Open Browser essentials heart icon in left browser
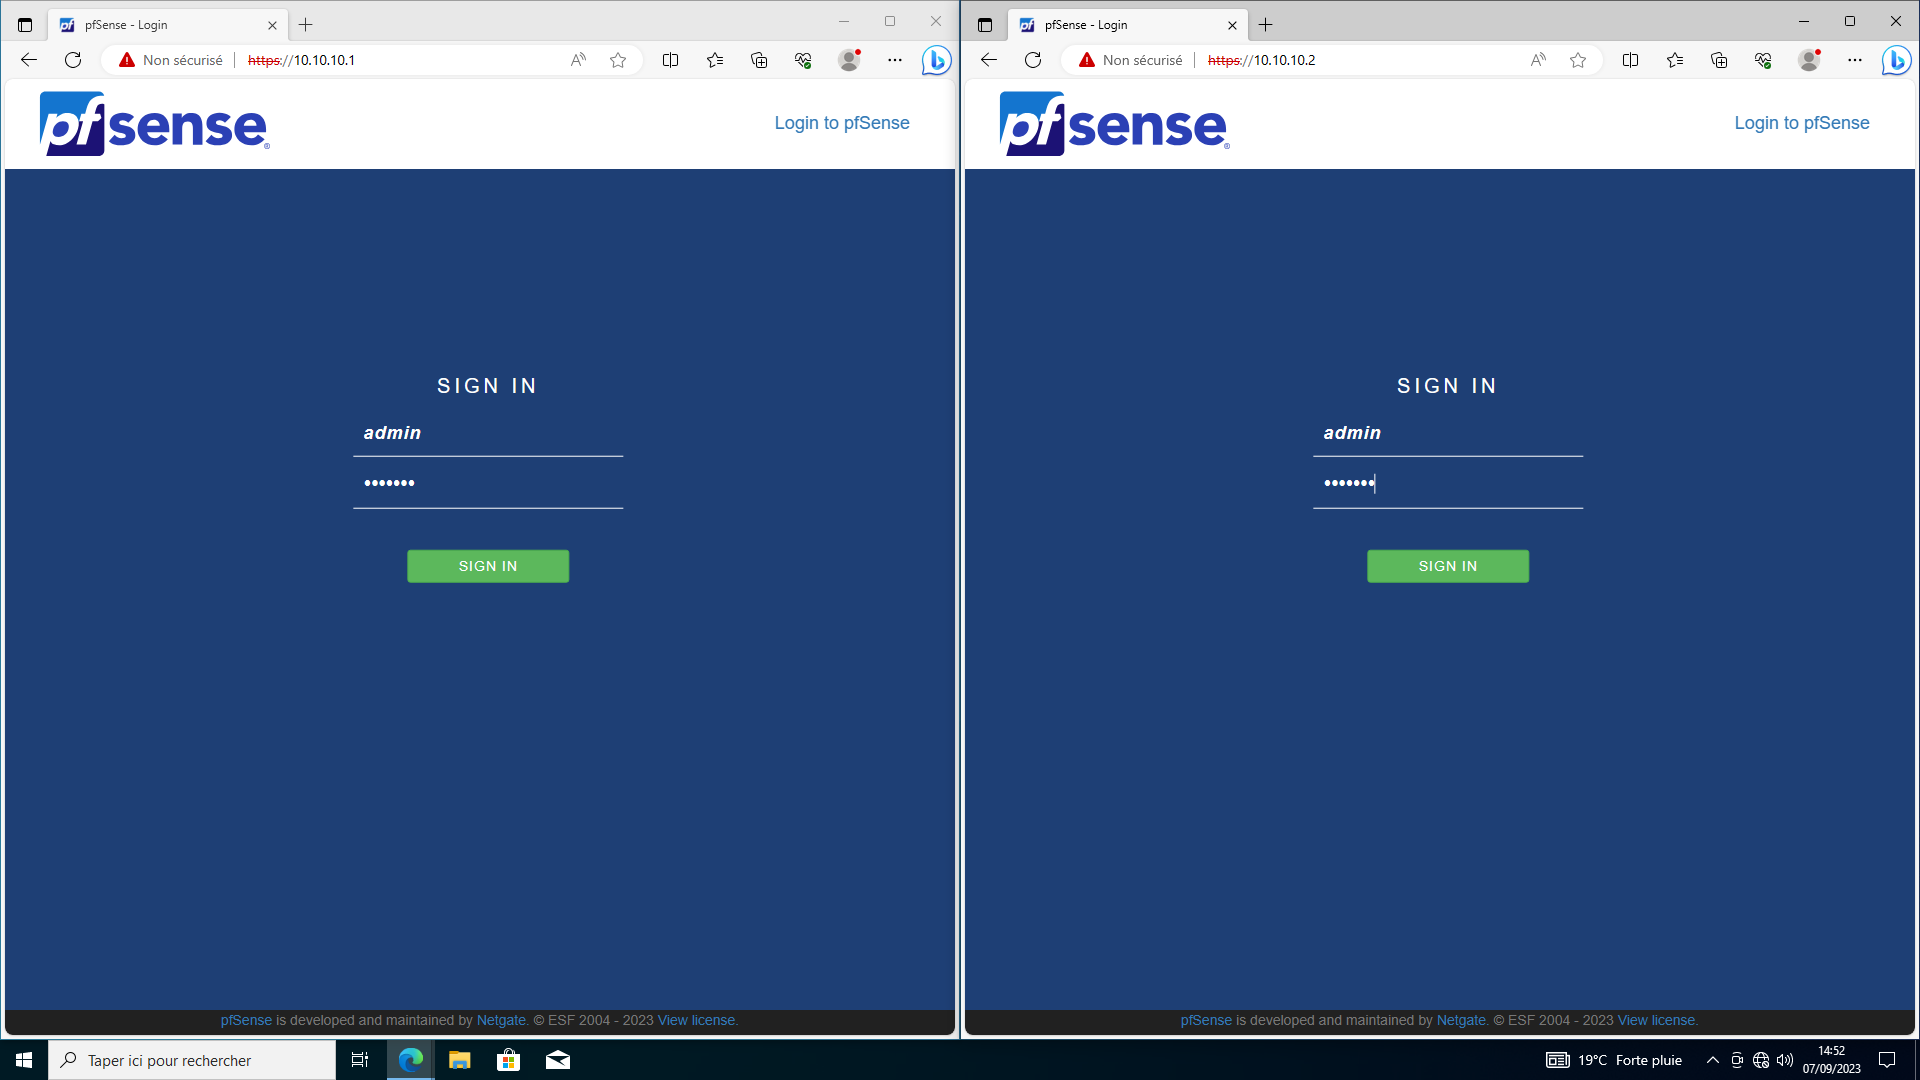 (803, 60)
